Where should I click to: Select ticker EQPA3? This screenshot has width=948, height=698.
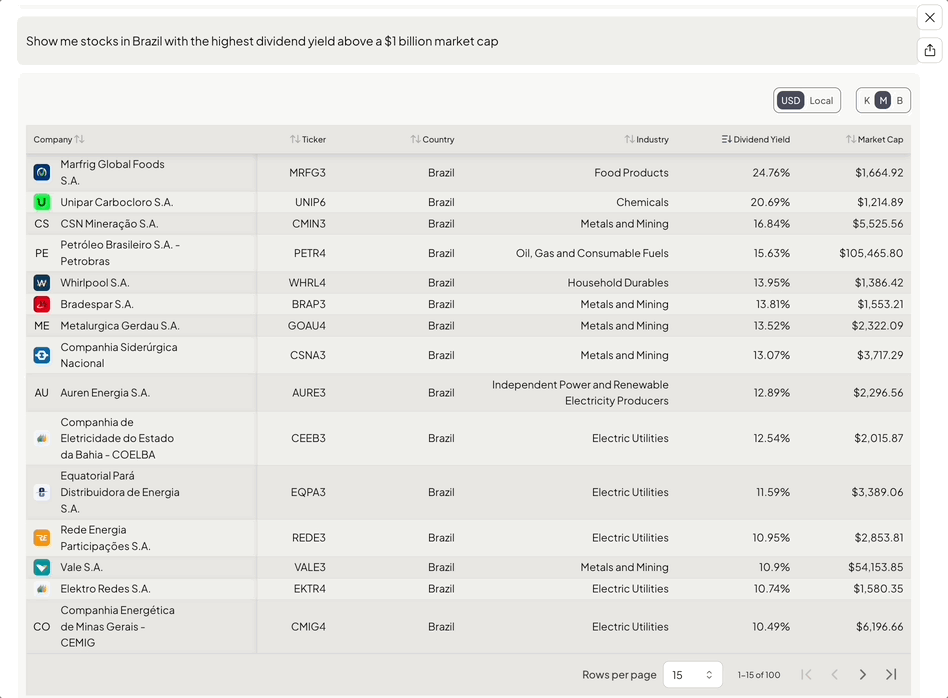click(x=308, y=492)
